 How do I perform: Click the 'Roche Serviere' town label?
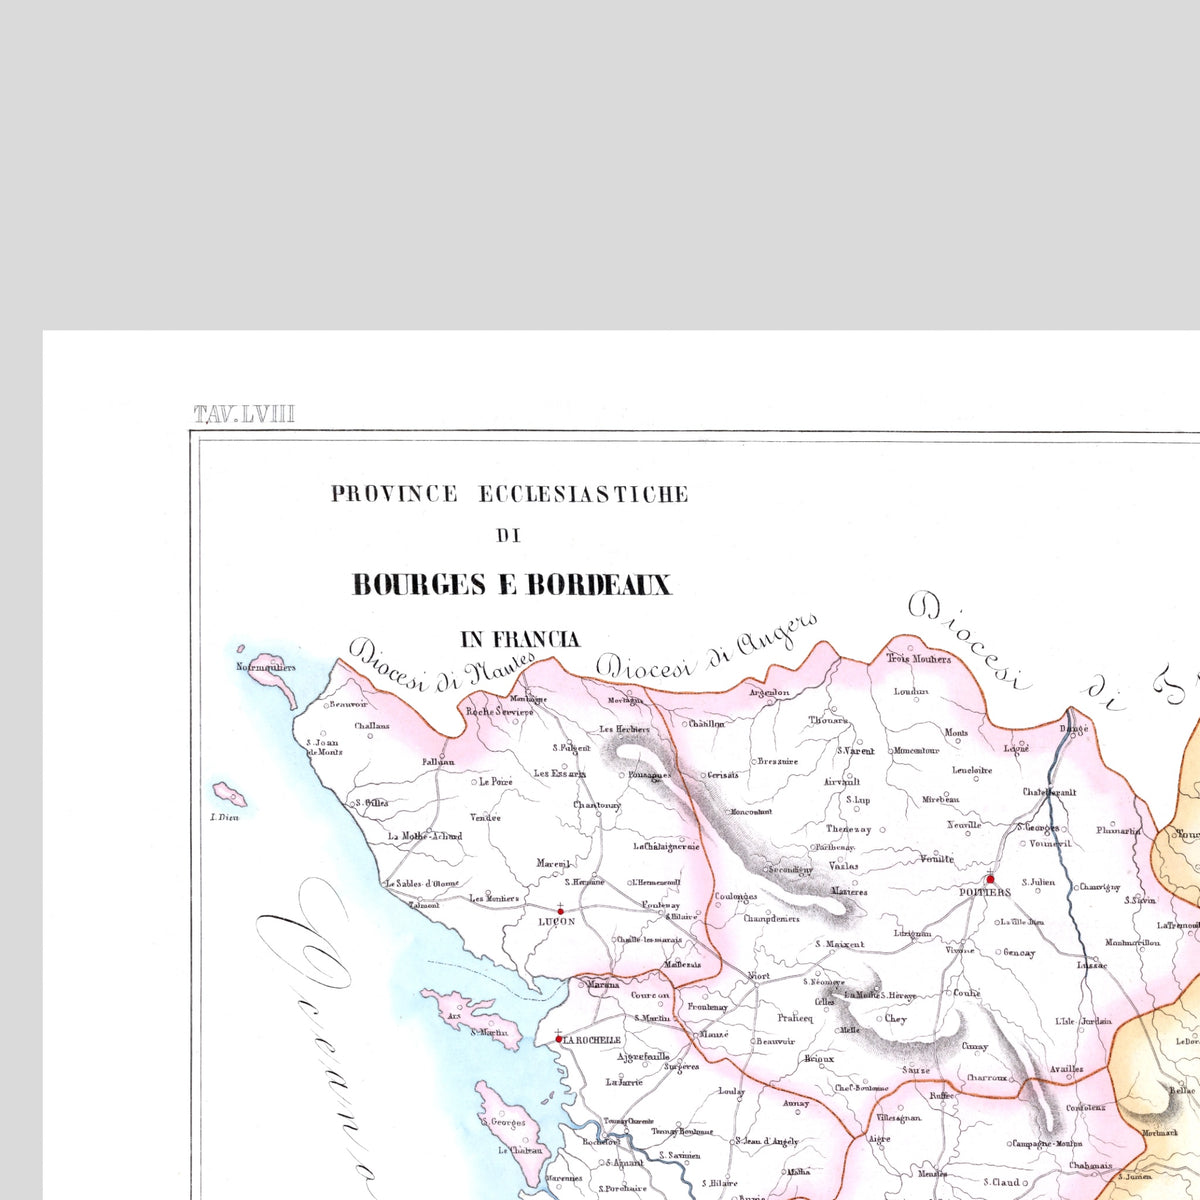[501, 711]
